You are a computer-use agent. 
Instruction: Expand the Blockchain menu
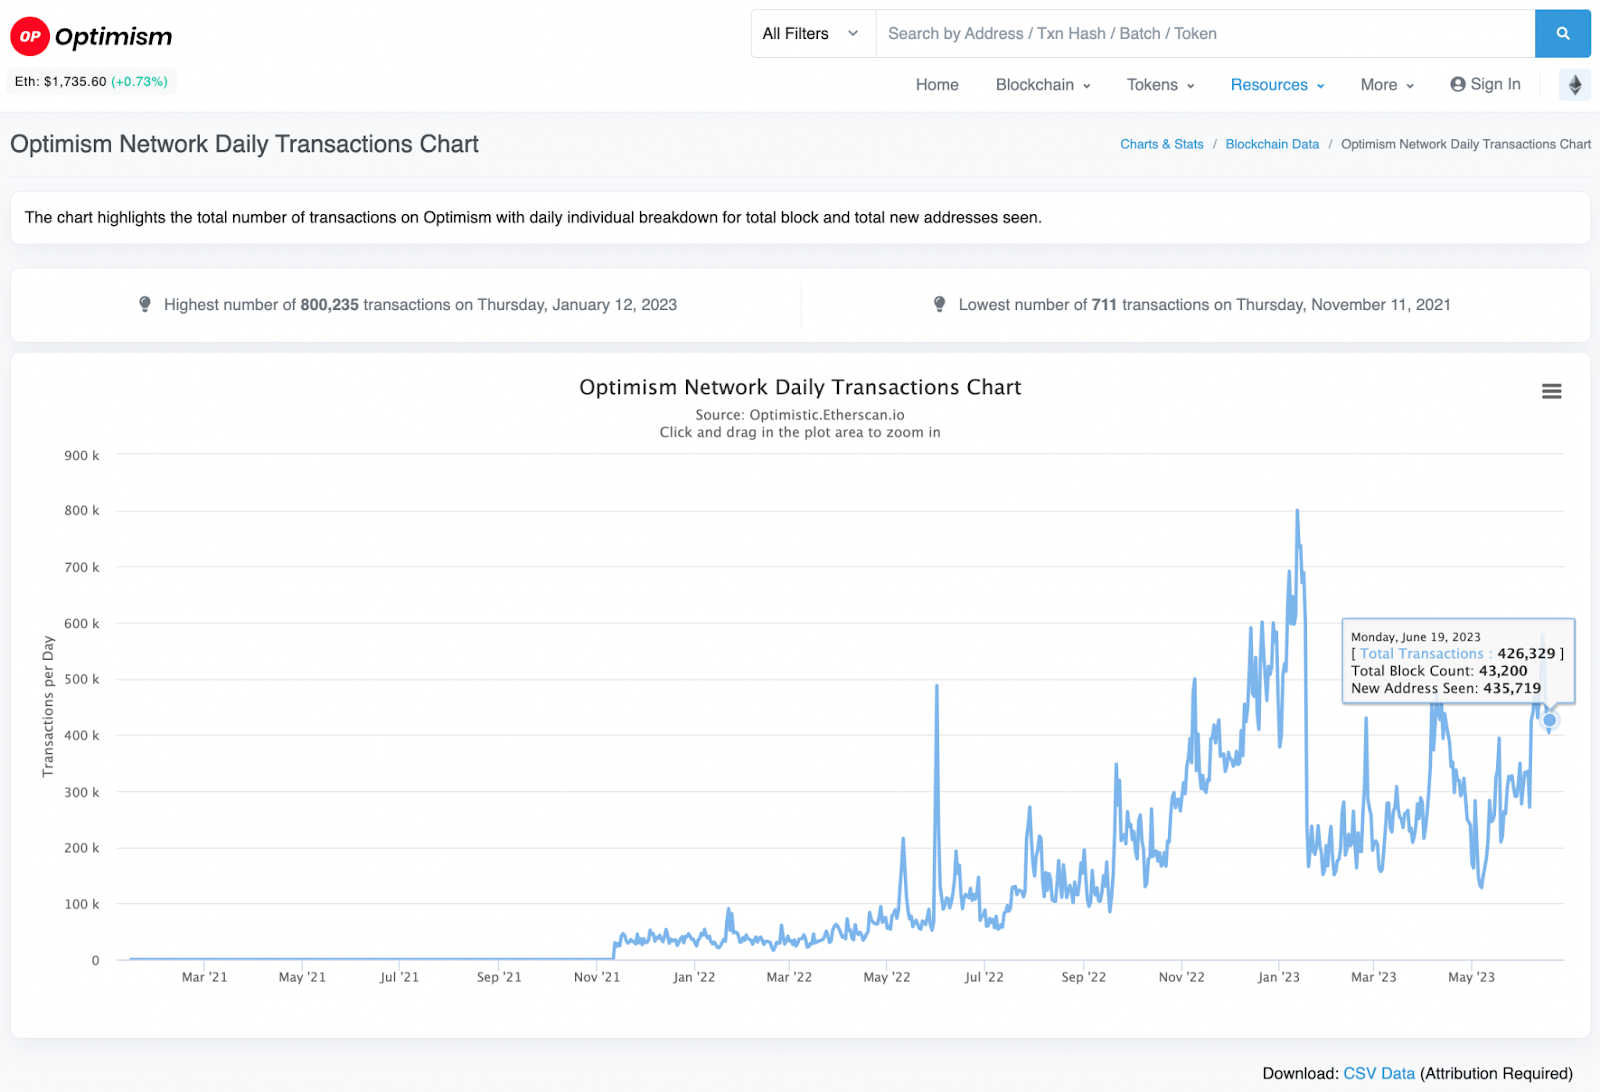[1043, 85]
